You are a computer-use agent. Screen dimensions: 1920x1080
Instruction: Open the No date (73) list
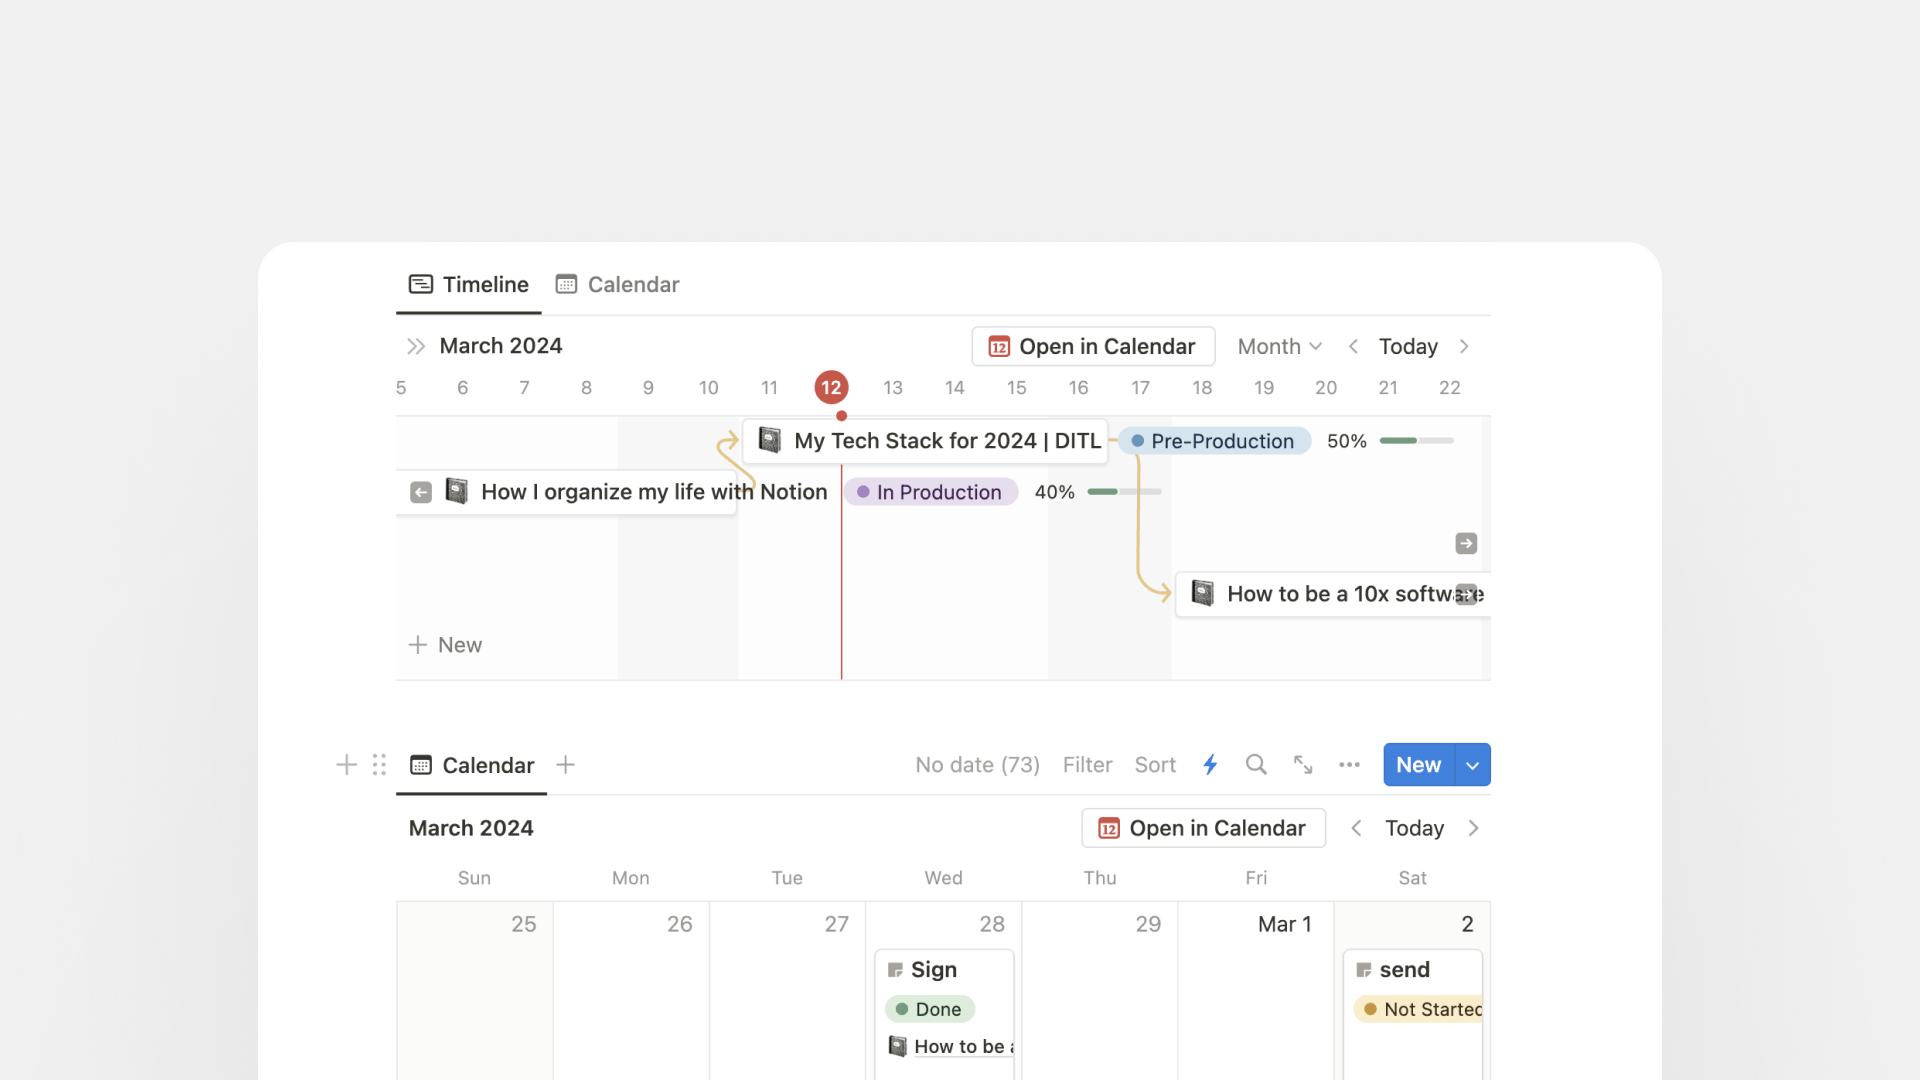[977, 765]
